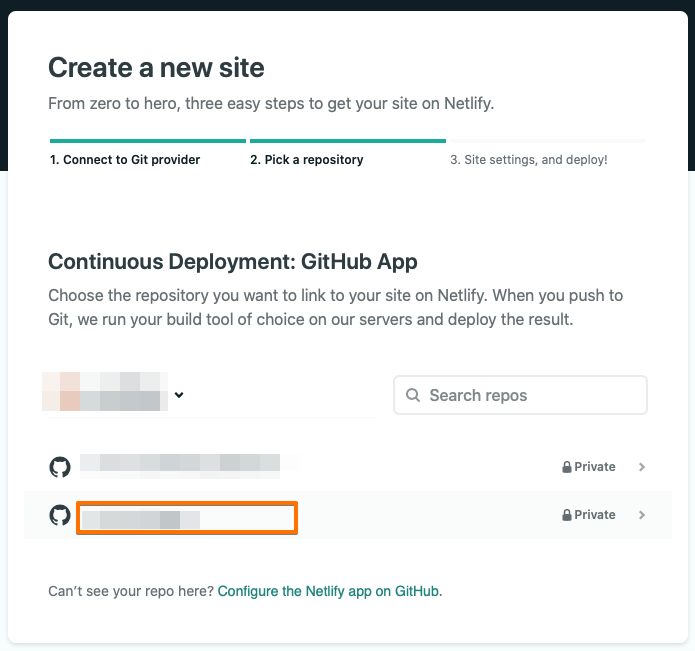
Task: Focus the Search repos input field
Action: pyautogui.click(x=520, y=395)
